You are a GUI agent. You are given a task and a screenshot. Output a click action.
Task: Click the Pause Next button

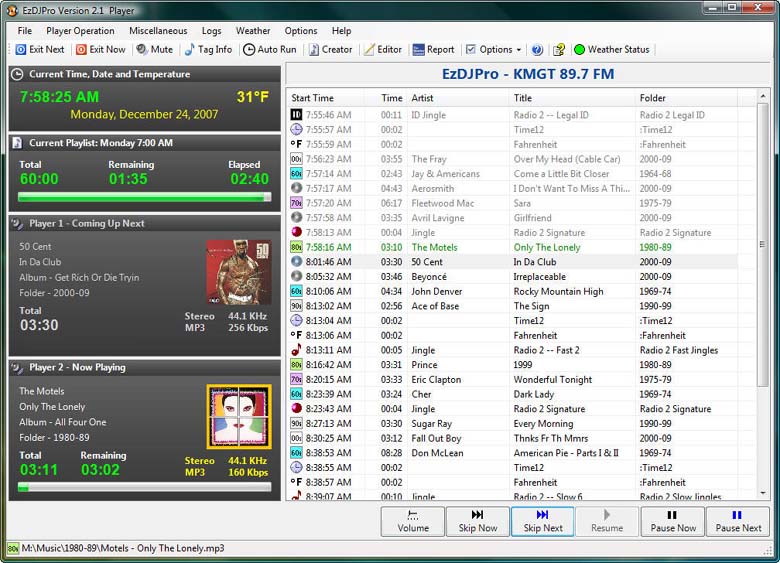(738, 521)
